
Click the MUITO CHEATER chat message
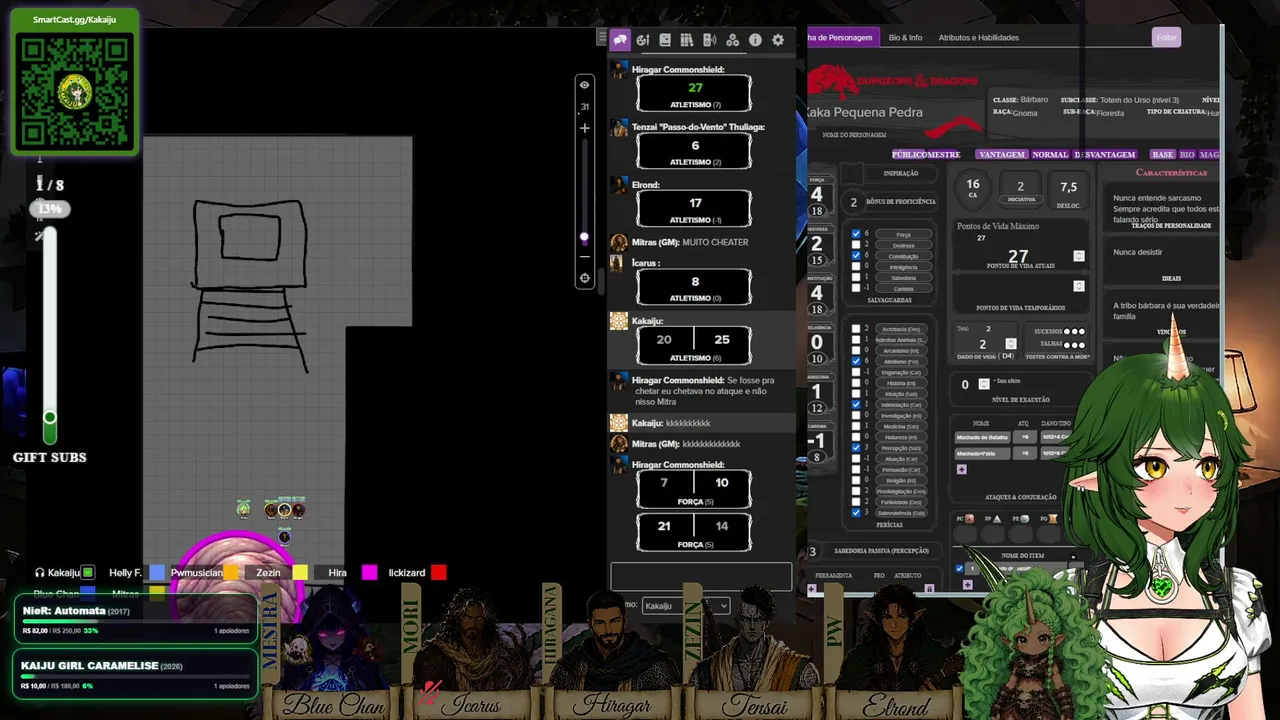click(715, 242)
